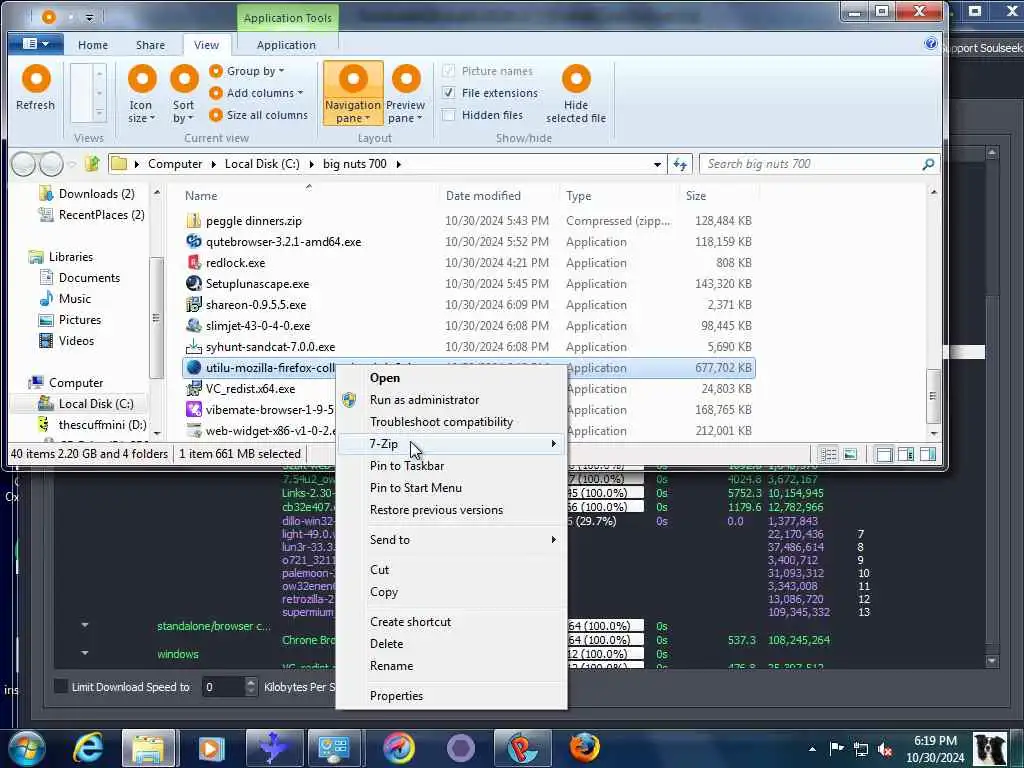Click the Up folder arrow icon
This screenshot has height=768, width=1024.
coord(92,163)
